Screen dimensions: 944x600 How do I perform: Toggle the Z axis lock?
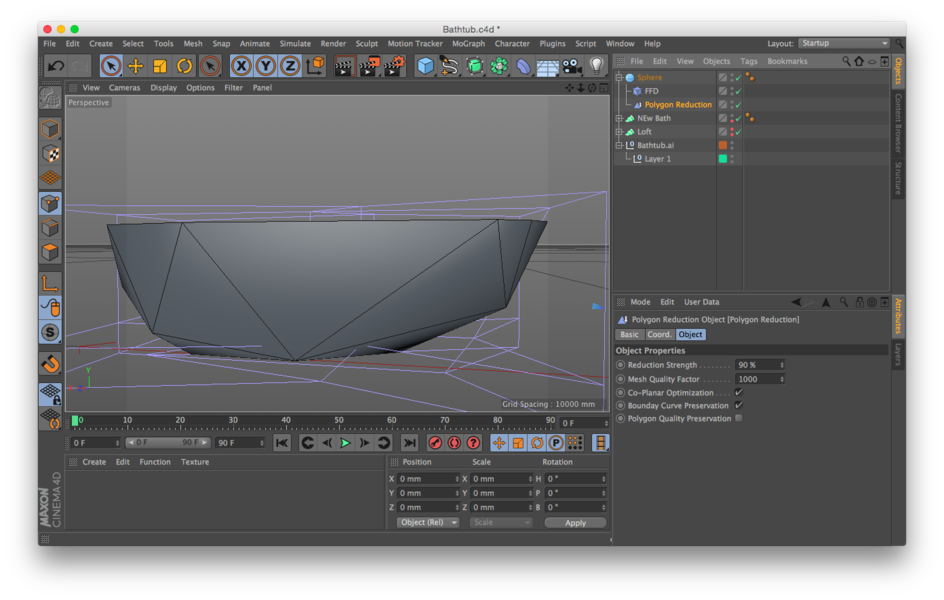[x=290, y=66]
